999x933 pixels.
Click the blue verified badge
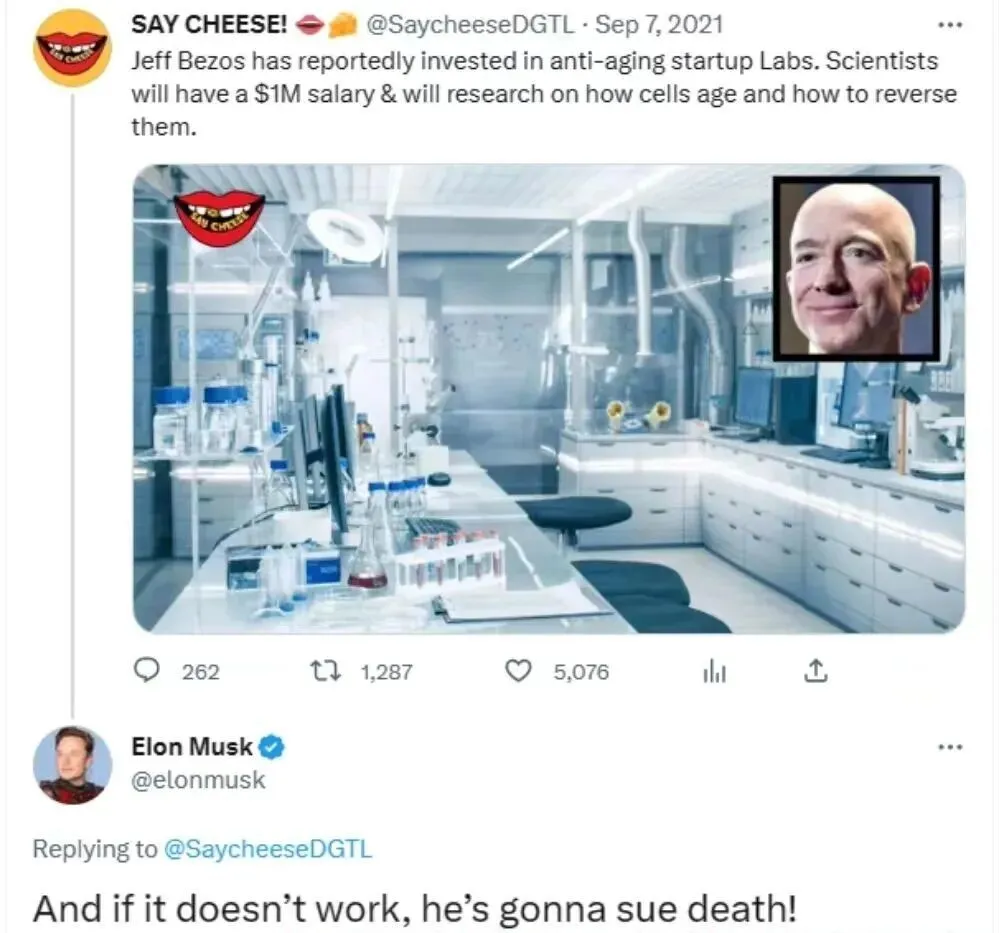(x=272, y=746)
